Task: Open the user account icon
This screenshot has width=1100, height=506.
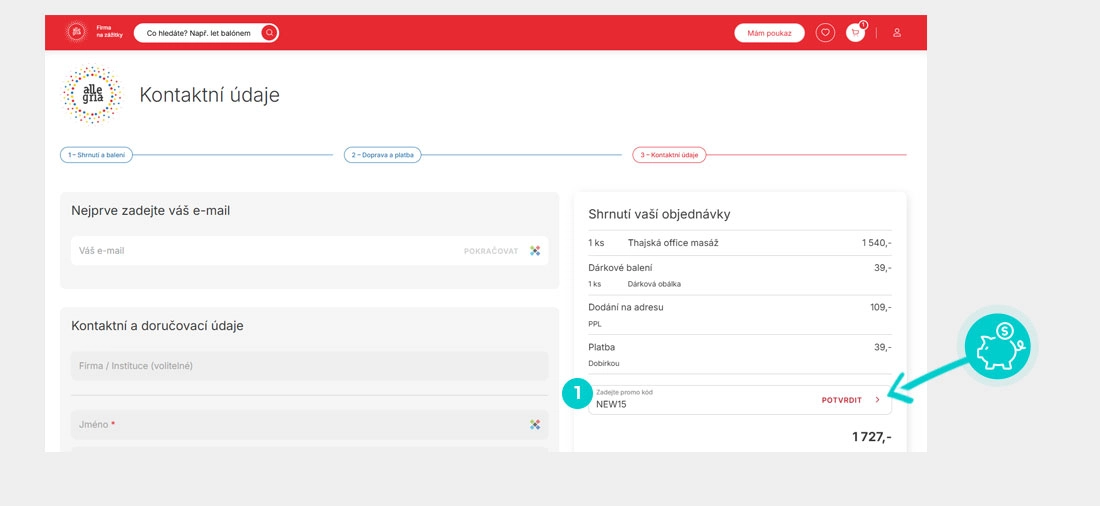Action: [x=897, y=33]
